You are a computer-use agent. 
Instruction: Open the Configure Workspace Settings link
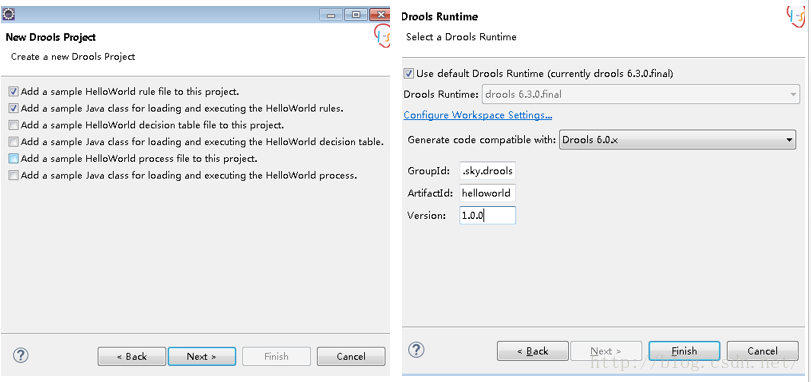tap(477, 115)
